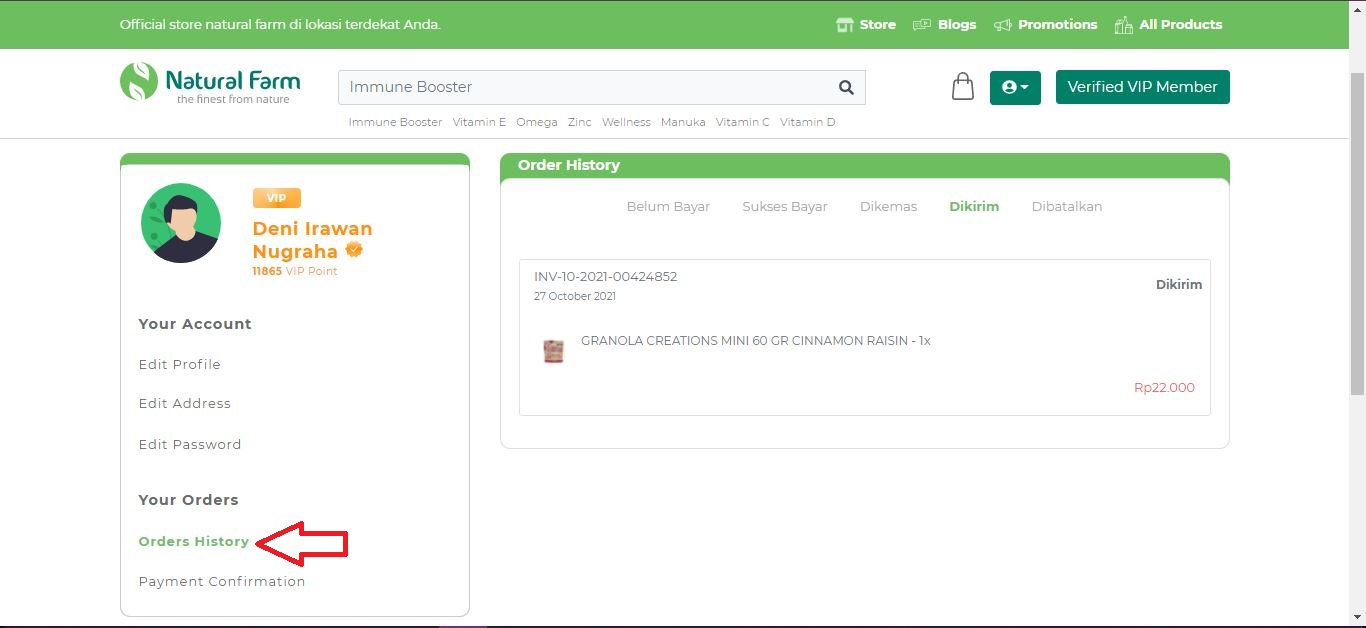The width and height of the screenshot is (1366, 628).
Task: Open the Edit Profile link
Action: pyautogui.click(x=180, y=365)
